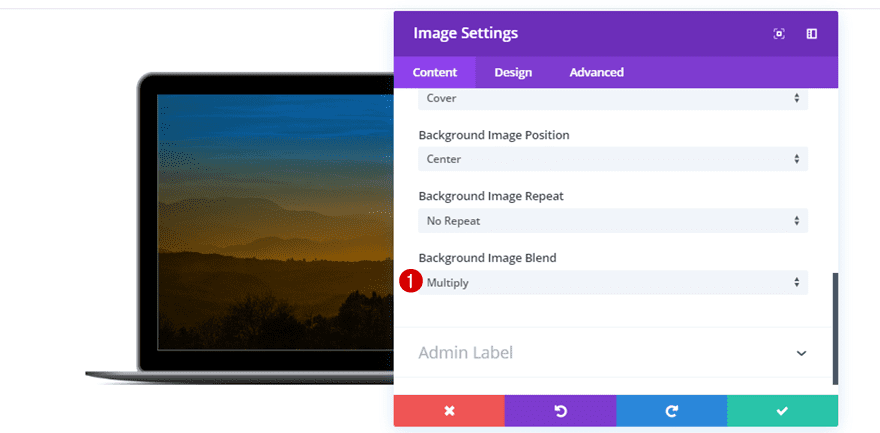
Task: Open the Multiply blend mode dropdown
Action: coord(612,283)
